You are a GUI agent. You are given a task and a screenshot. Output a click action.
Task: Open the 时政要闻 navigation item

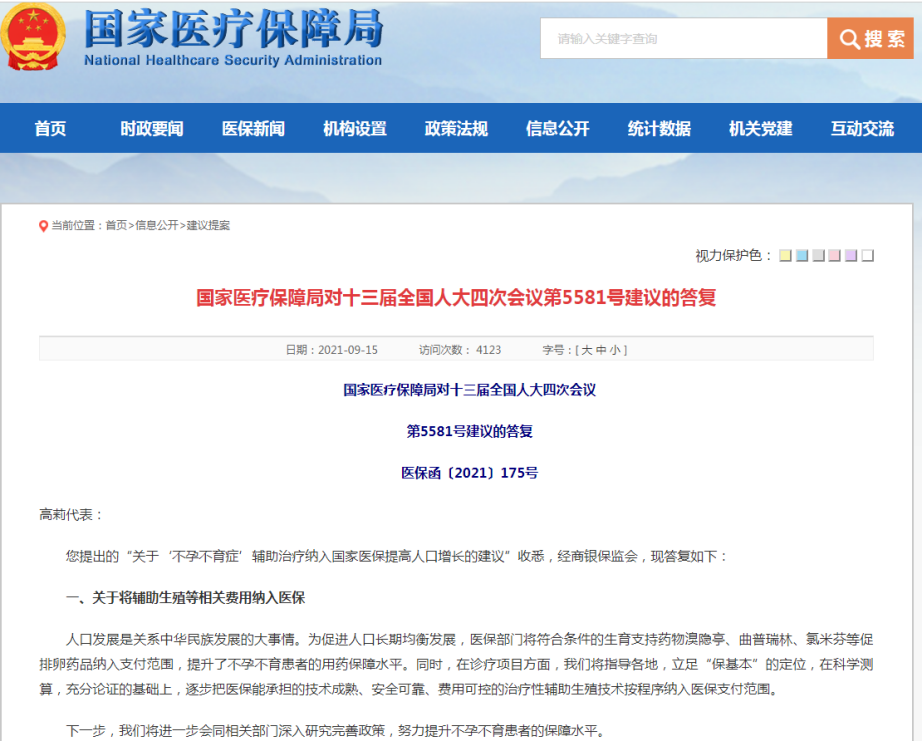pyautogui.click(x=152, y=128)
